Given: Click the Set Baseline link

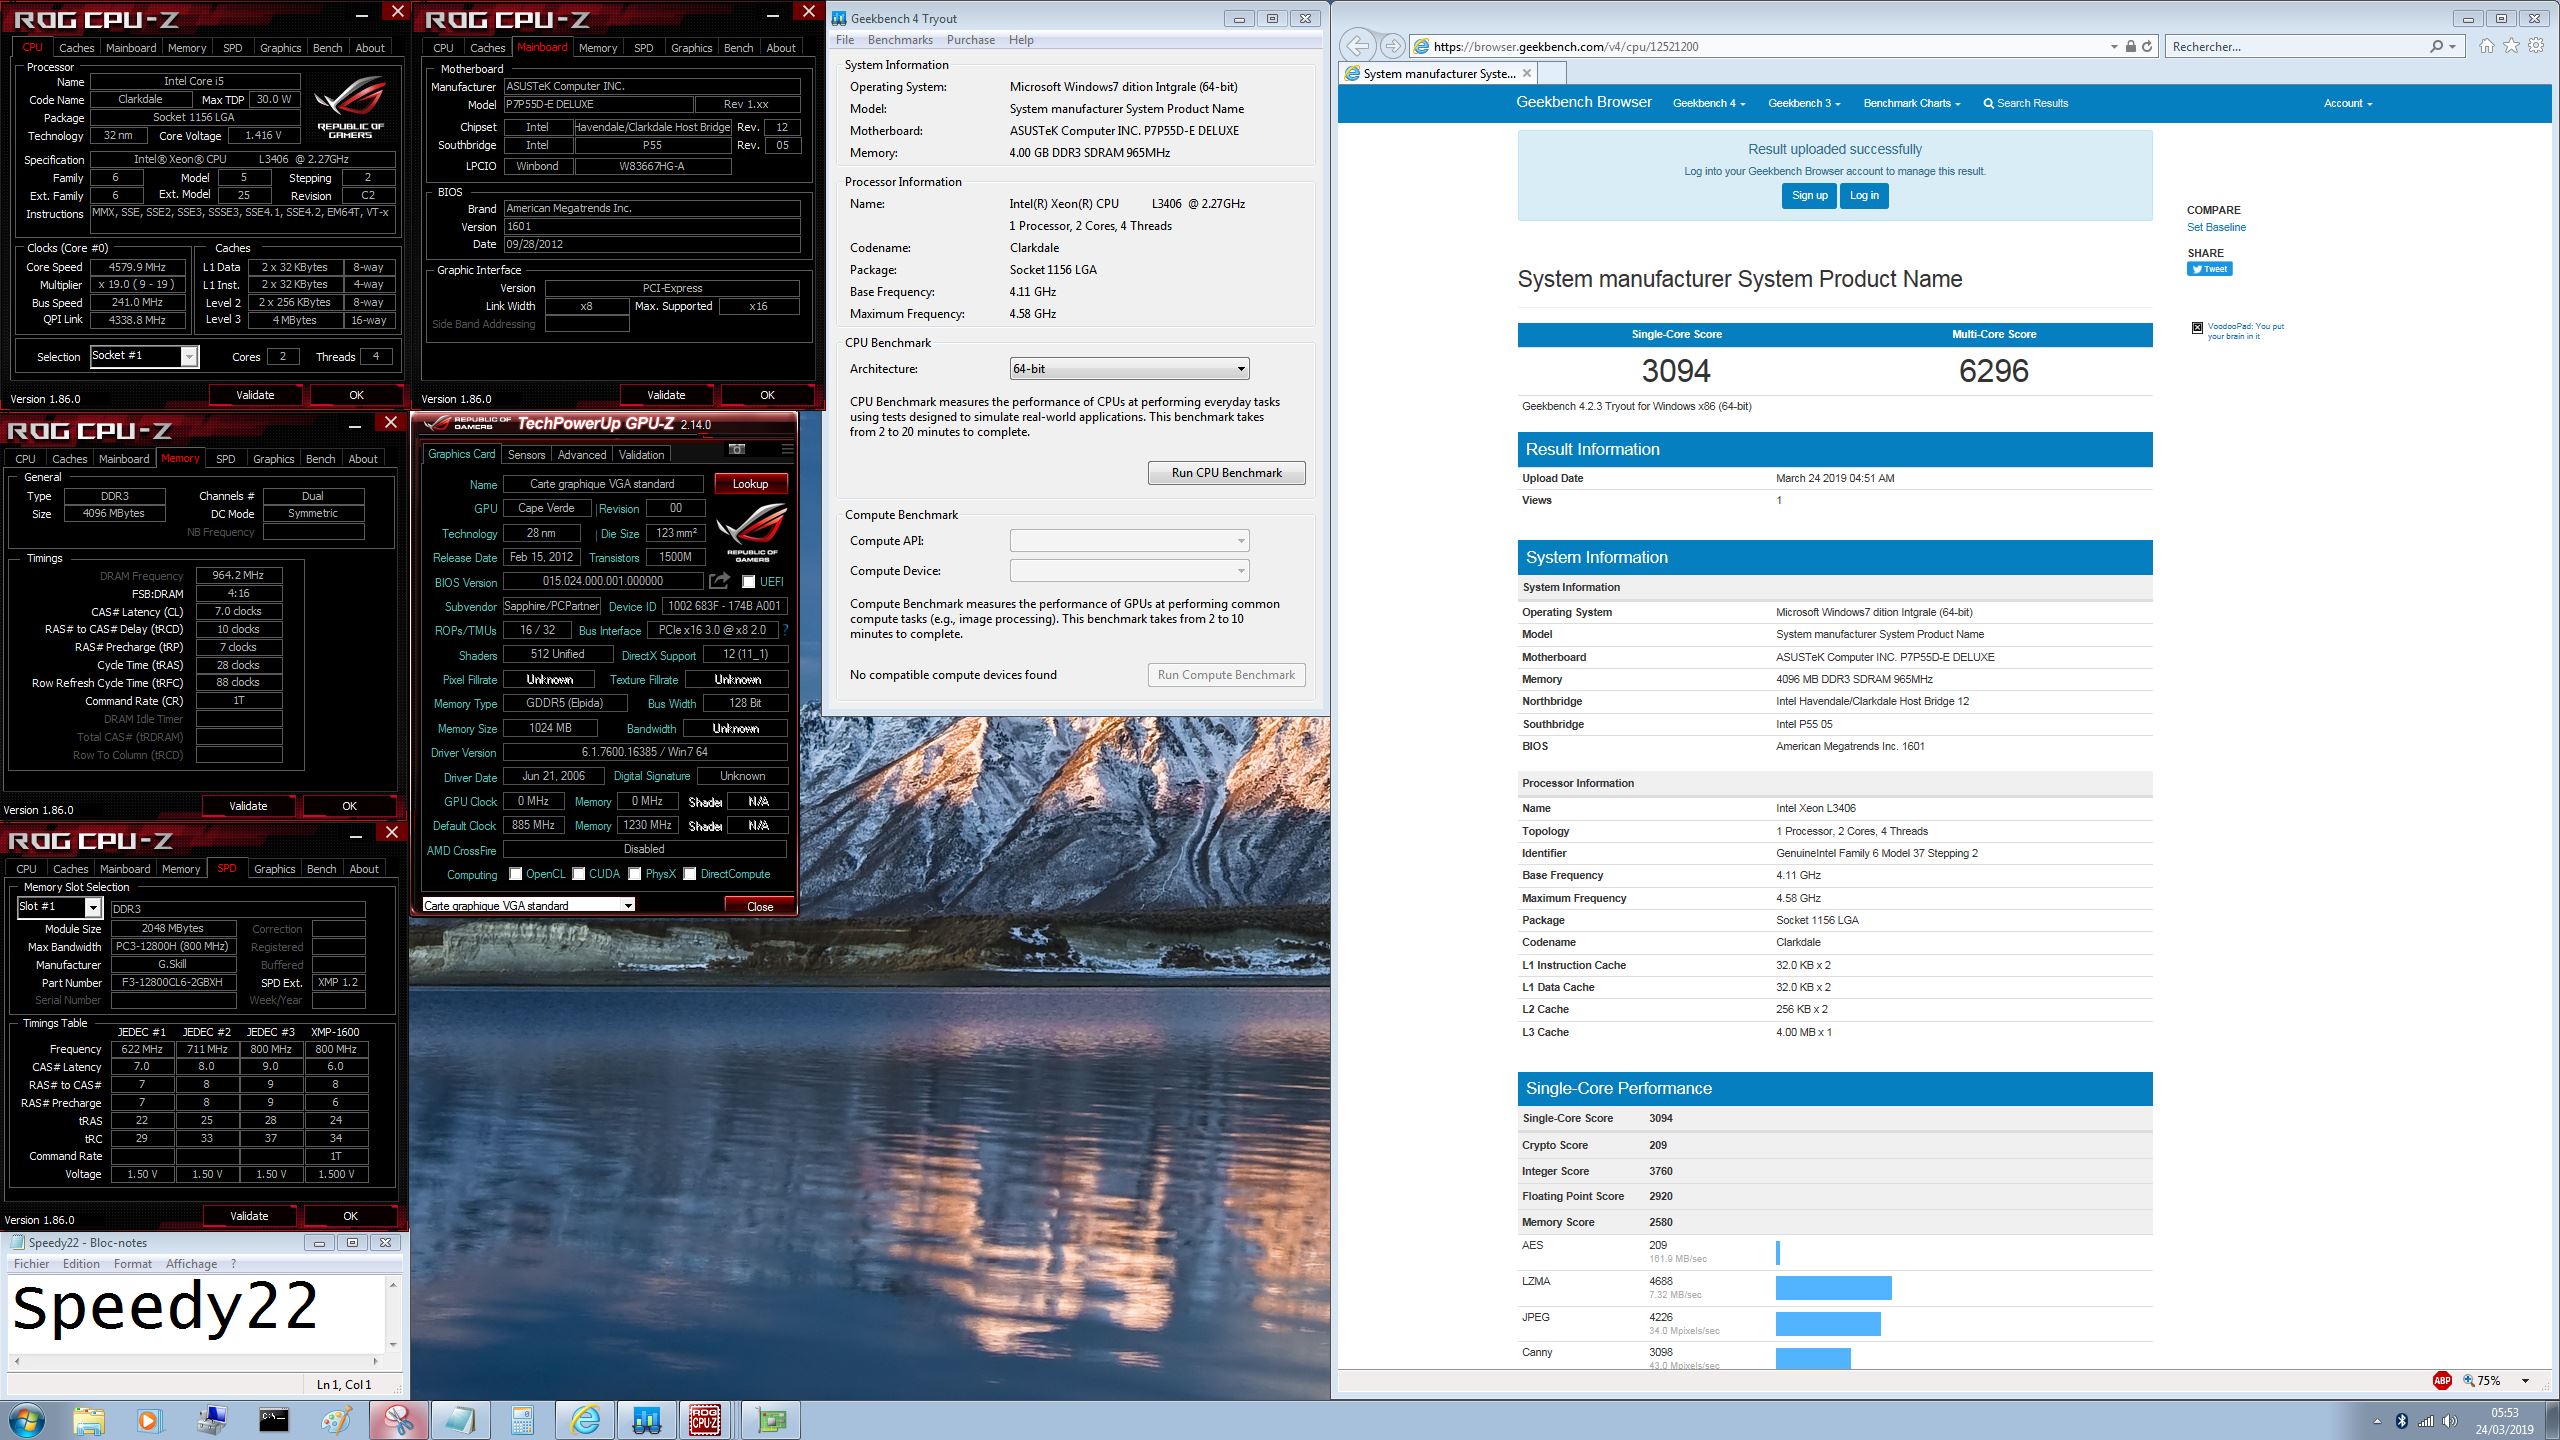Looking at the screenshot, I should pyautogui.click(x=2216, y=227).
